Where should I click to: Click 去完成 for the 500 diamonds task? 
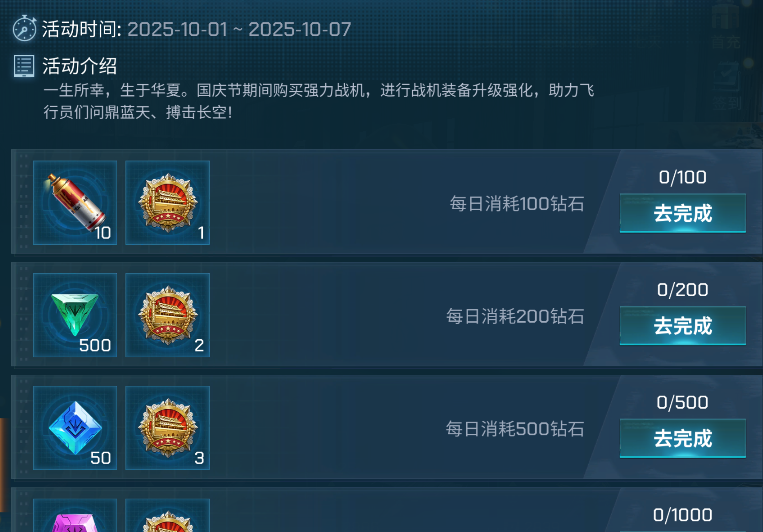683,439
